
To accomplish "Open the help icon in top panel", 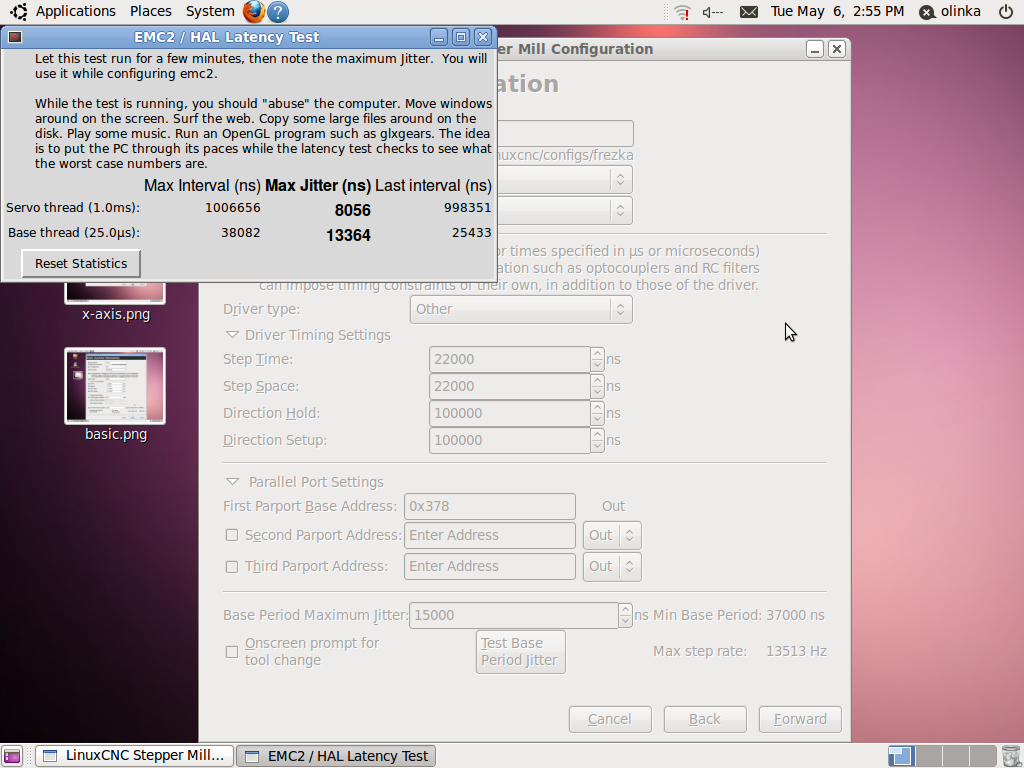I will pyautogui.click(x=278, y=12).
